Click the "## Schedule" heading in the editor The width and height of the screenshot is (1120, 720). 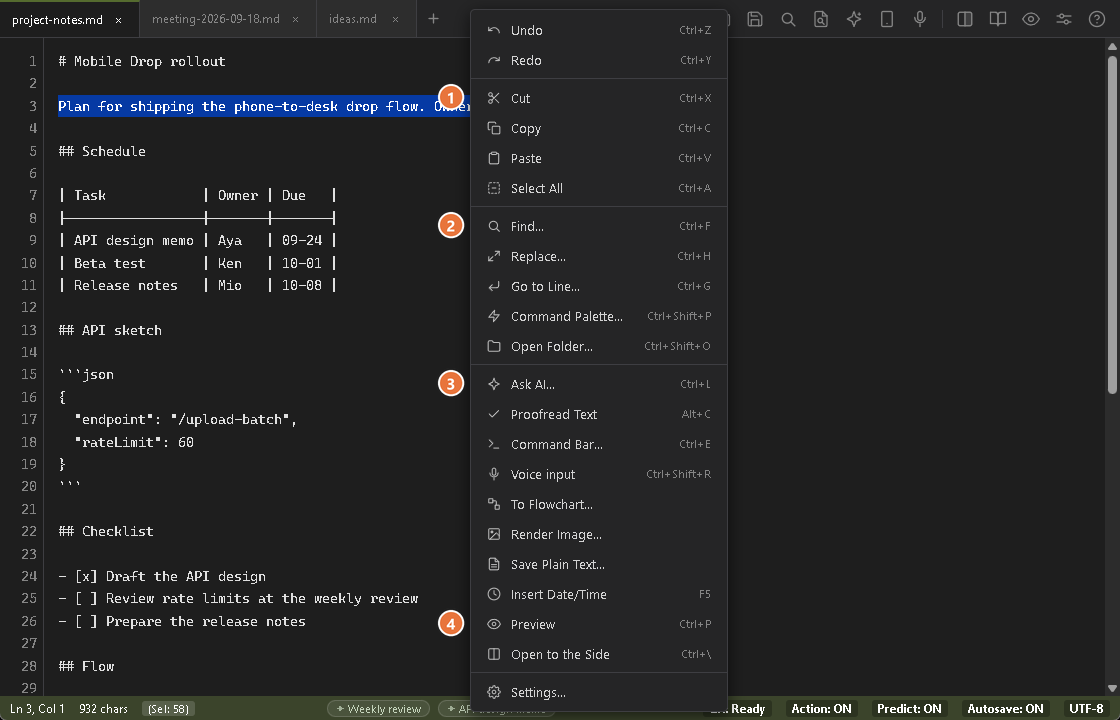tap(102, 151)
